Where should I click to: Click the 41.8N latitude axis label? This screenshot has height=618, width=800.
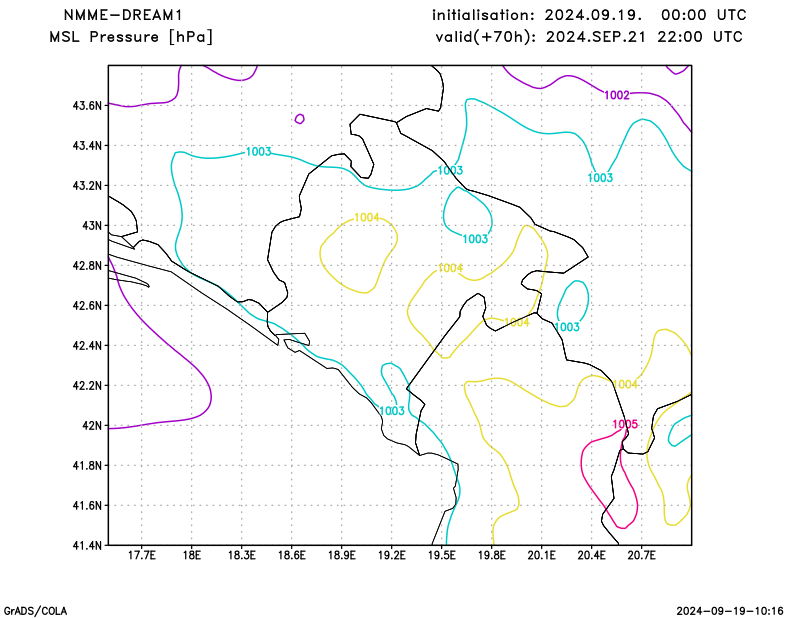88,465
